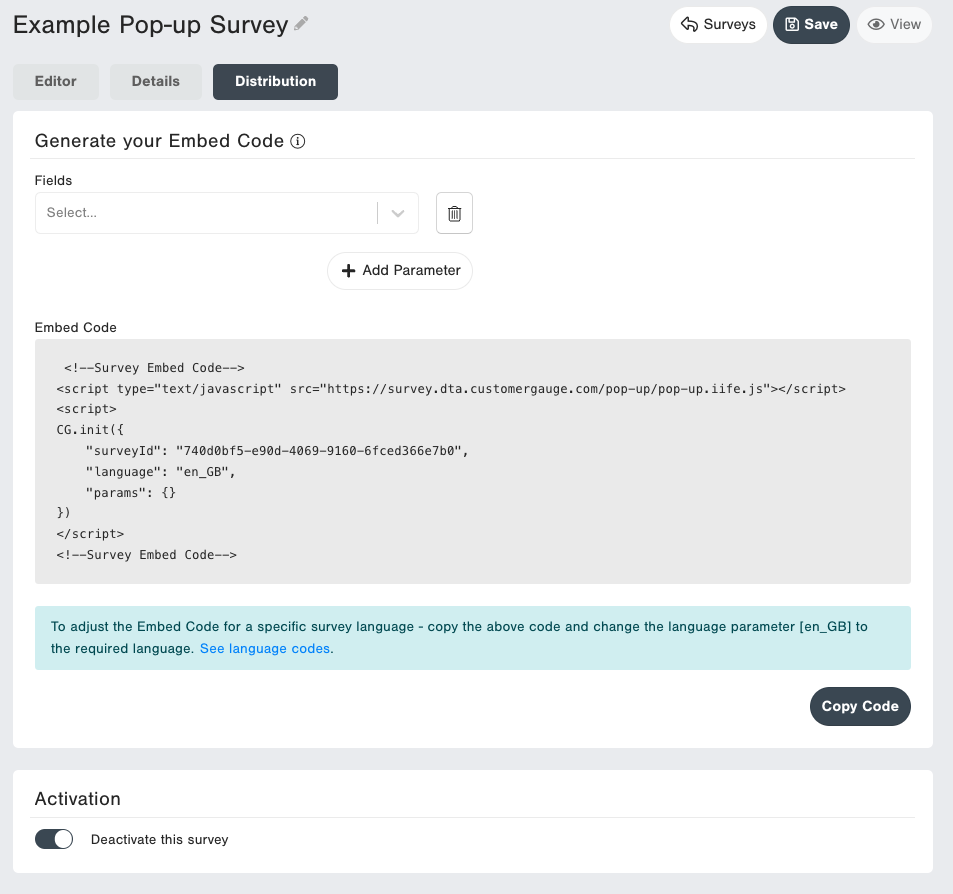Go back to Surveys list
This screenshot has width=953, height=894.
(x=718, y=25)
